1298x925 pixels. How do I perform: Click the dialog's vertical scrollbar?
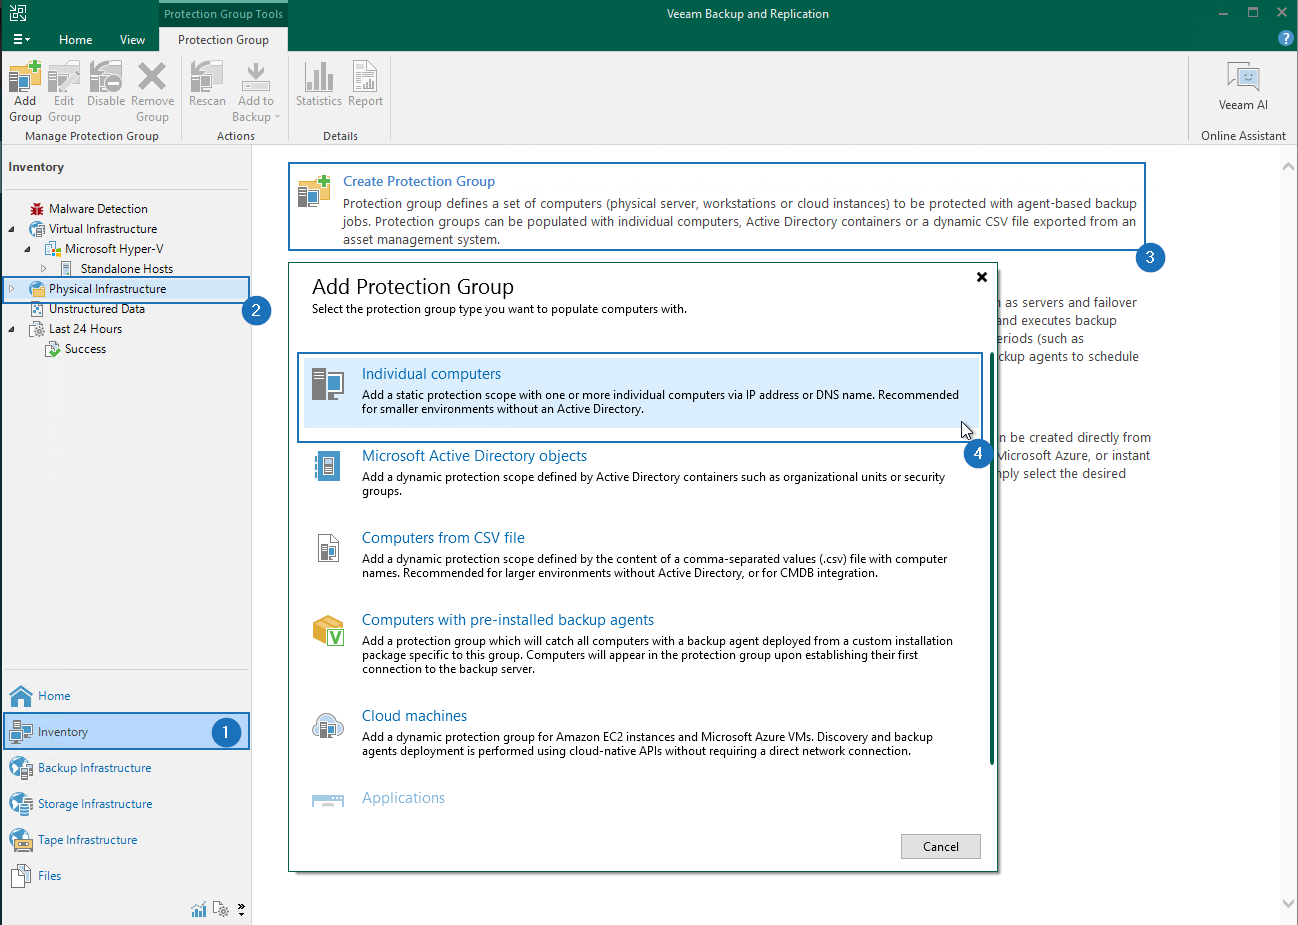(x=992, y=558)
